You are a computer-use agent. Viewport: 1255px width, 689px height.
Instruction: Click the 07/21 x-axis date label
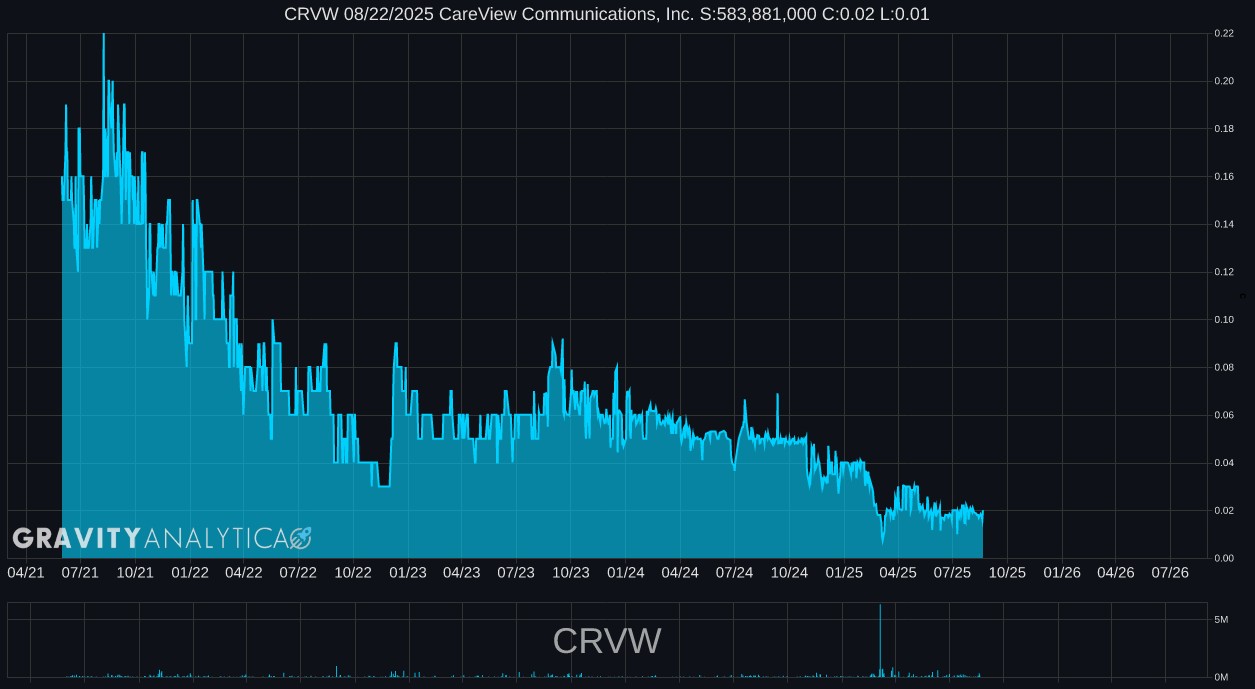[x=81, y=573]
